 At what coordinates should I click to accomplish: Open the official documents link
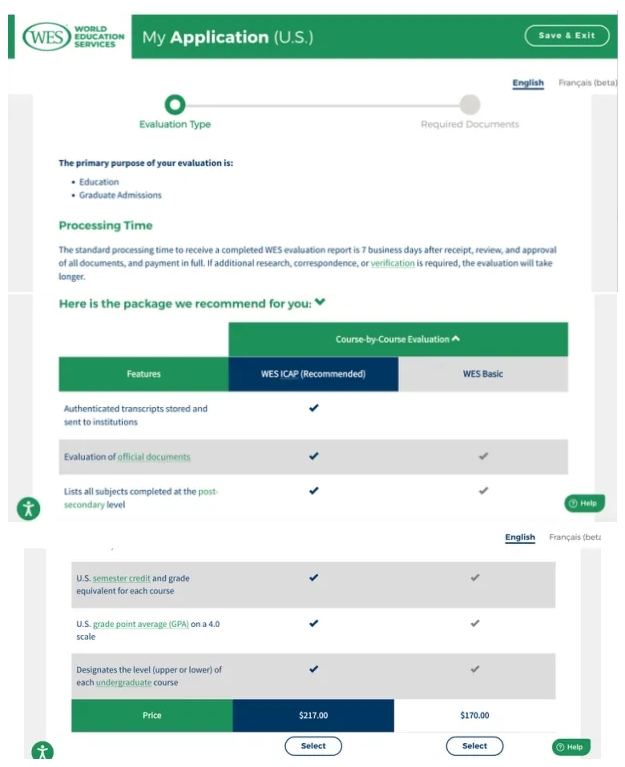coord(154,457)
